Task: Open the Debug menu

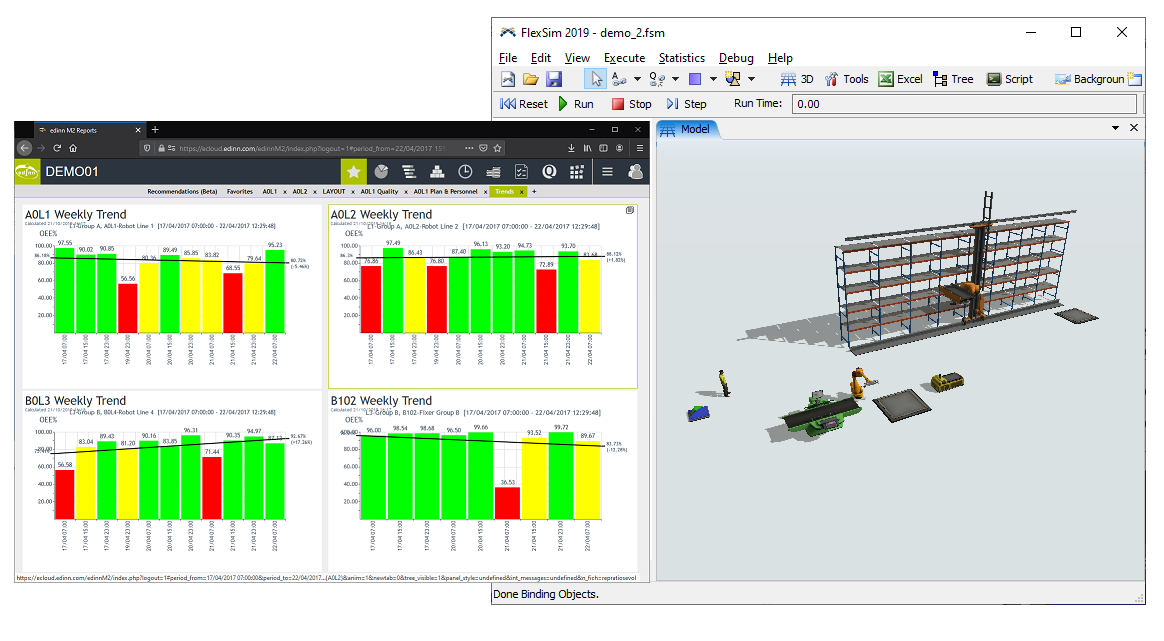Action: pos(736,58)
